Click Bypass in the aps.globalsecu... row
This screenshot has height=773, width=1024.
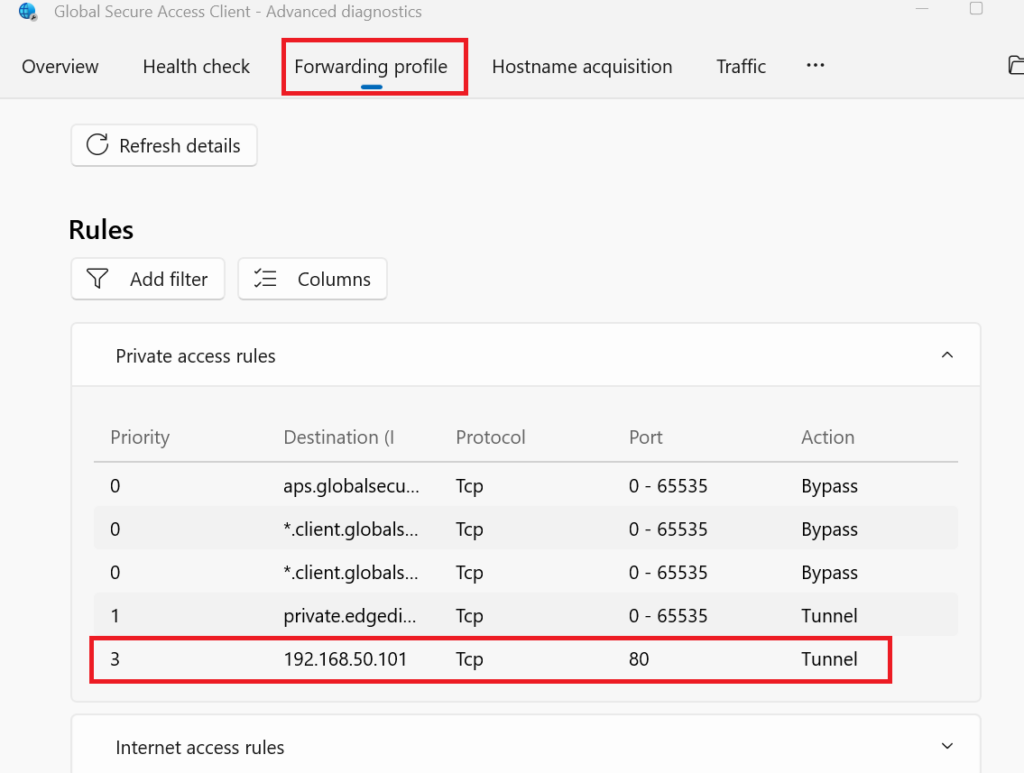(829, 487)
